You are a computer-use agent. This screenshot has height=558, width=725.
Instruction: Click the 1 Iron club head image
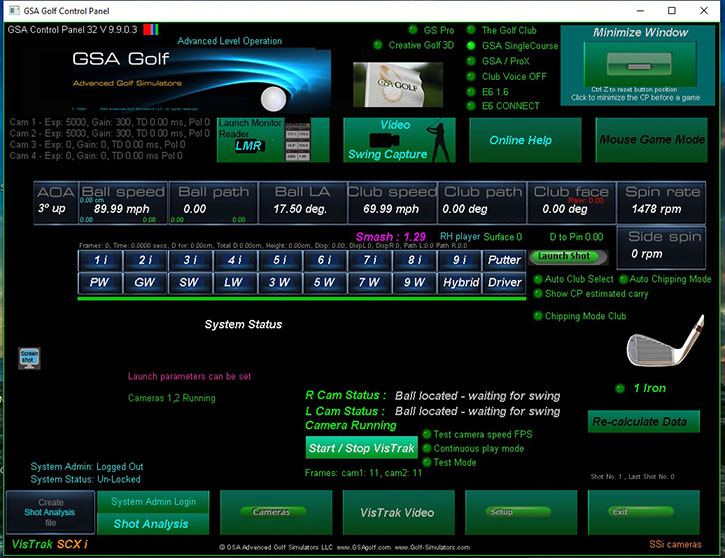point(665,342)
